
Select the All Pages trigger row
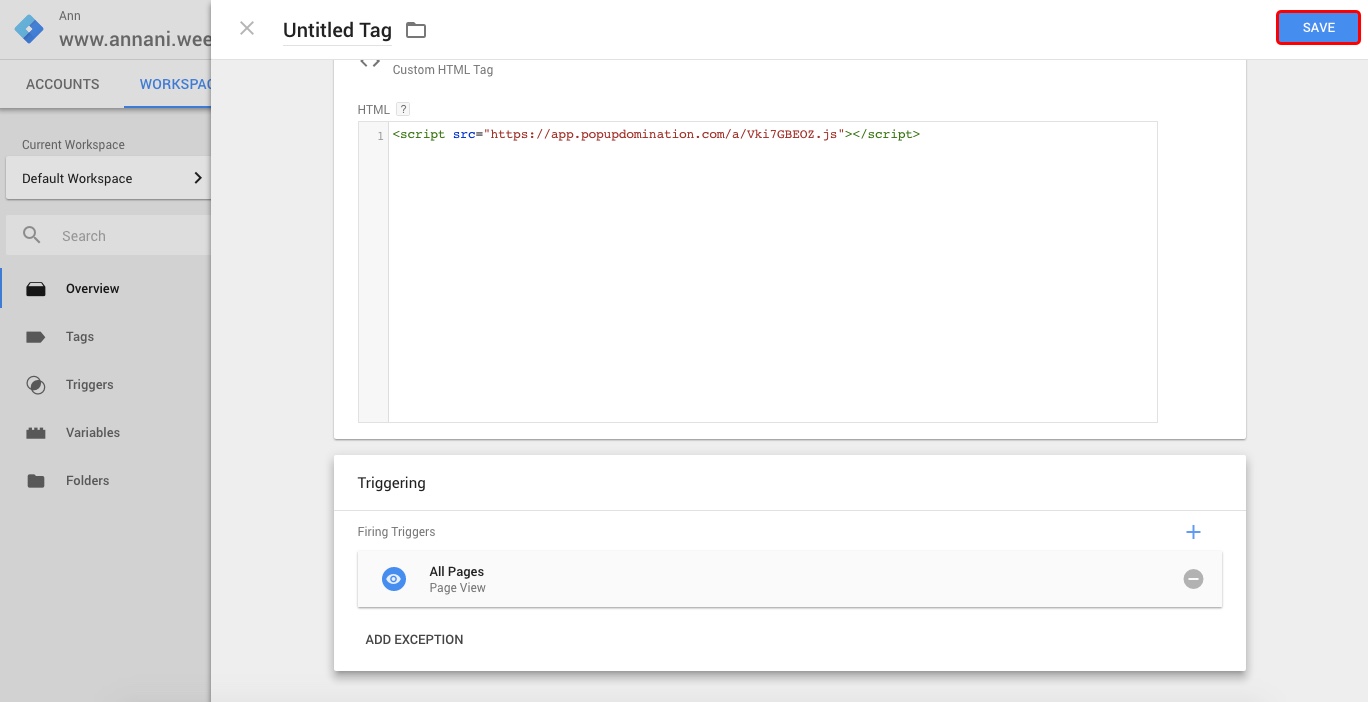tap(790, 579)
